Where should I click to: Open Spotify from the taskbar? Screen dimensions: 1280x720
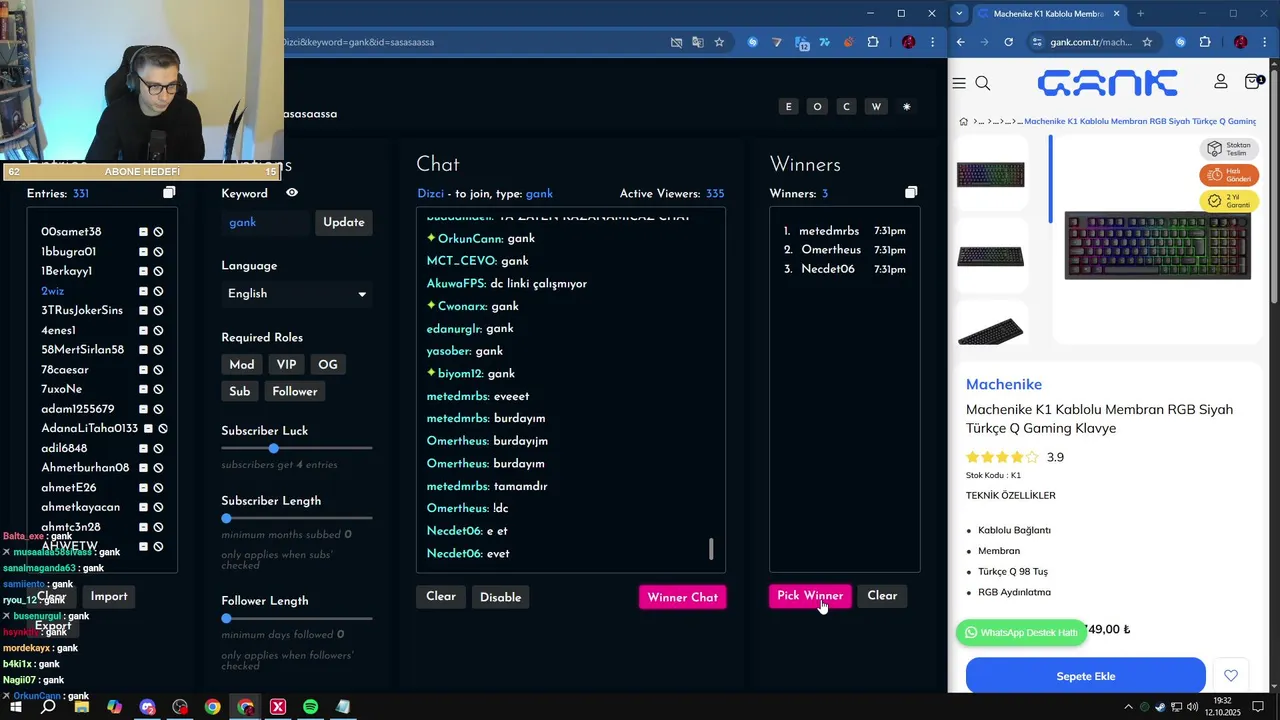[x=310, y=707]
